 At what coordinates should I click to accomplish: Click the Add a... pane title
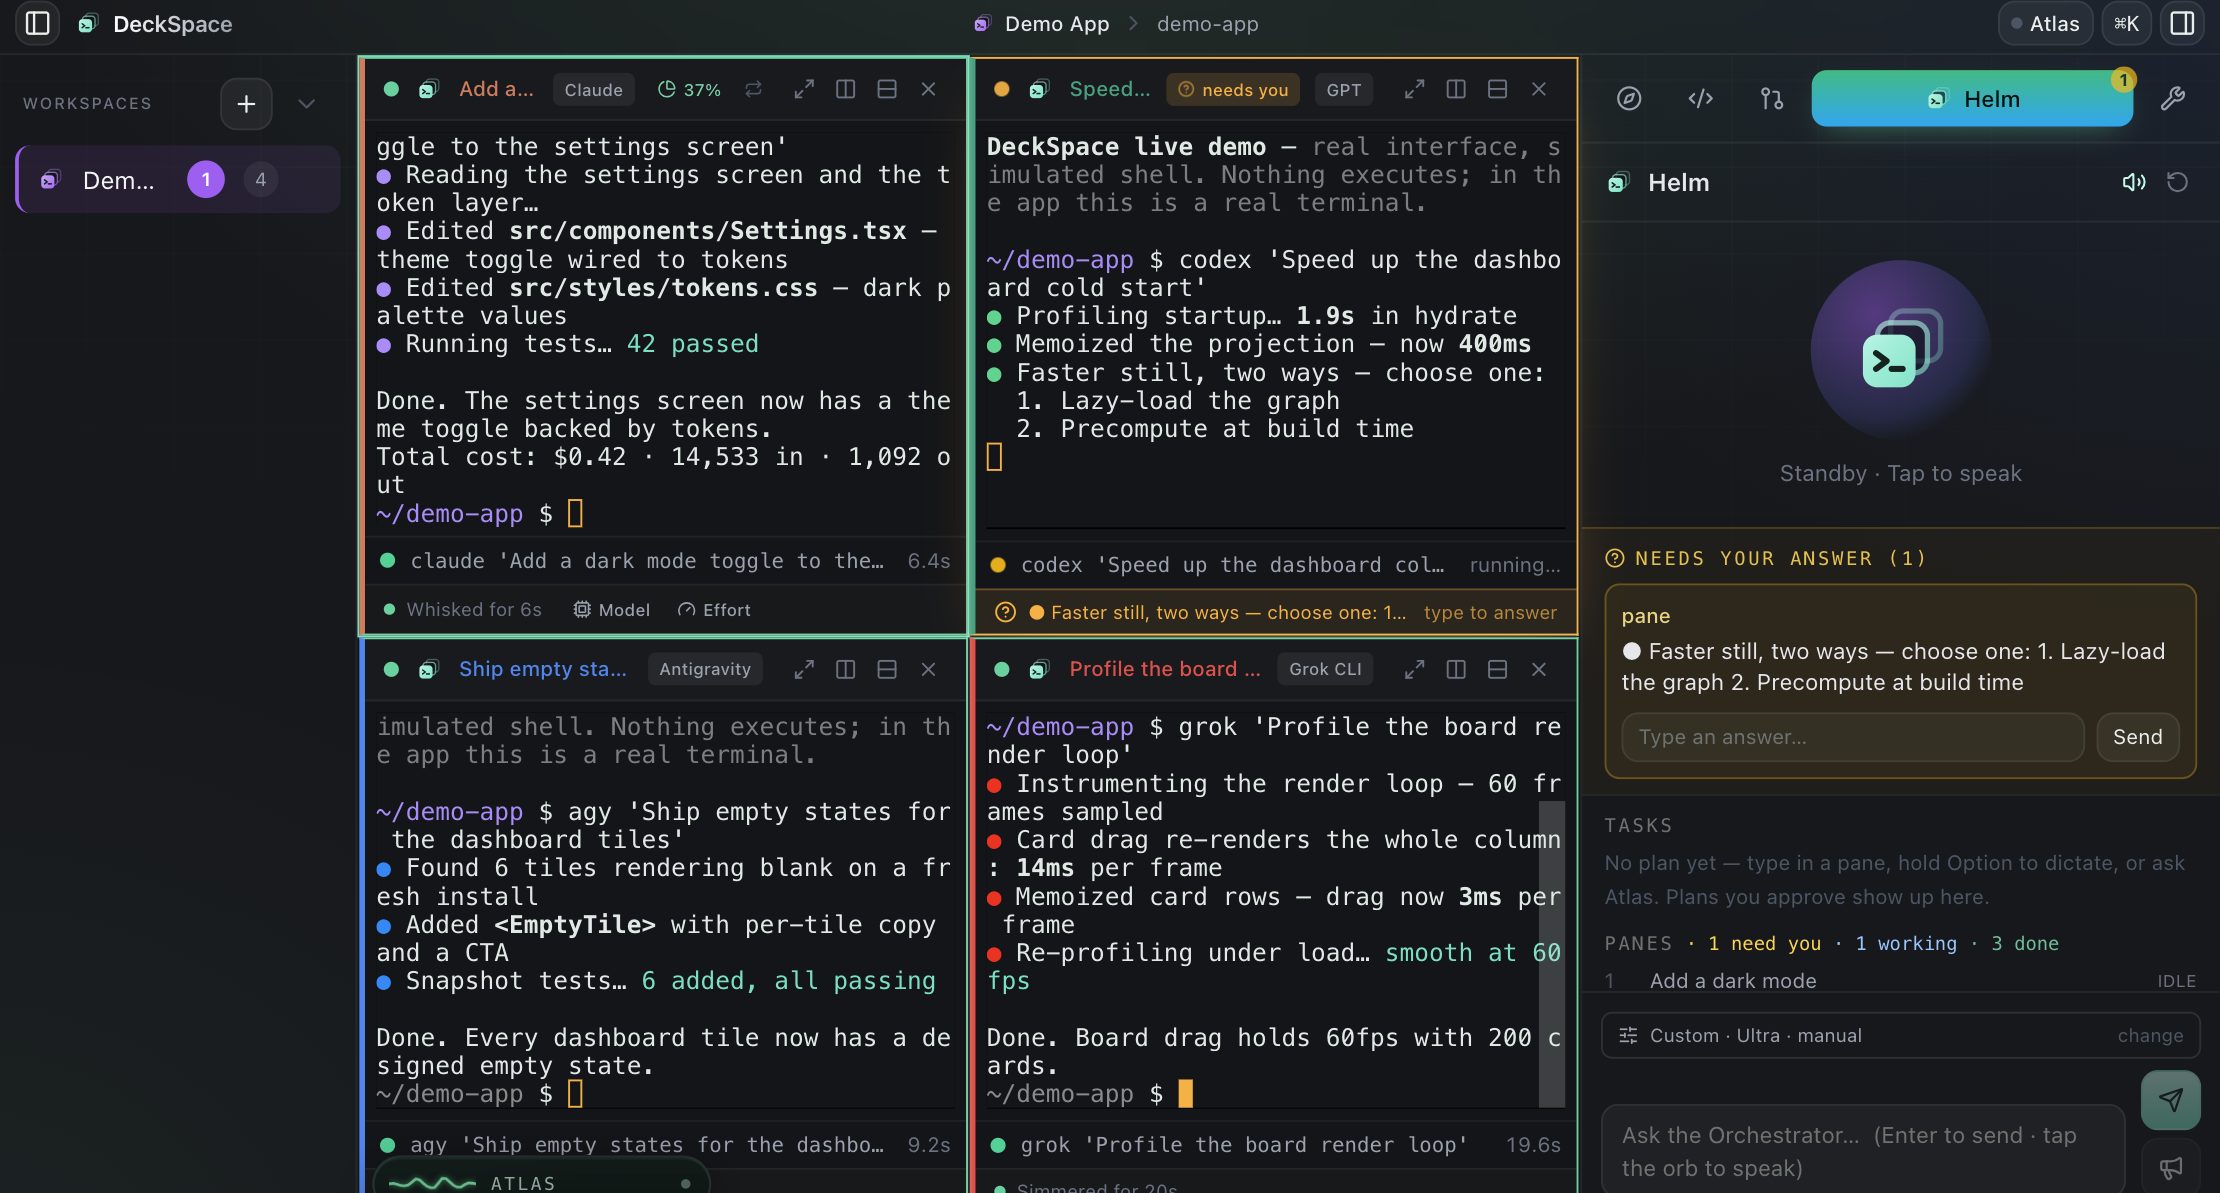point(496,89)
